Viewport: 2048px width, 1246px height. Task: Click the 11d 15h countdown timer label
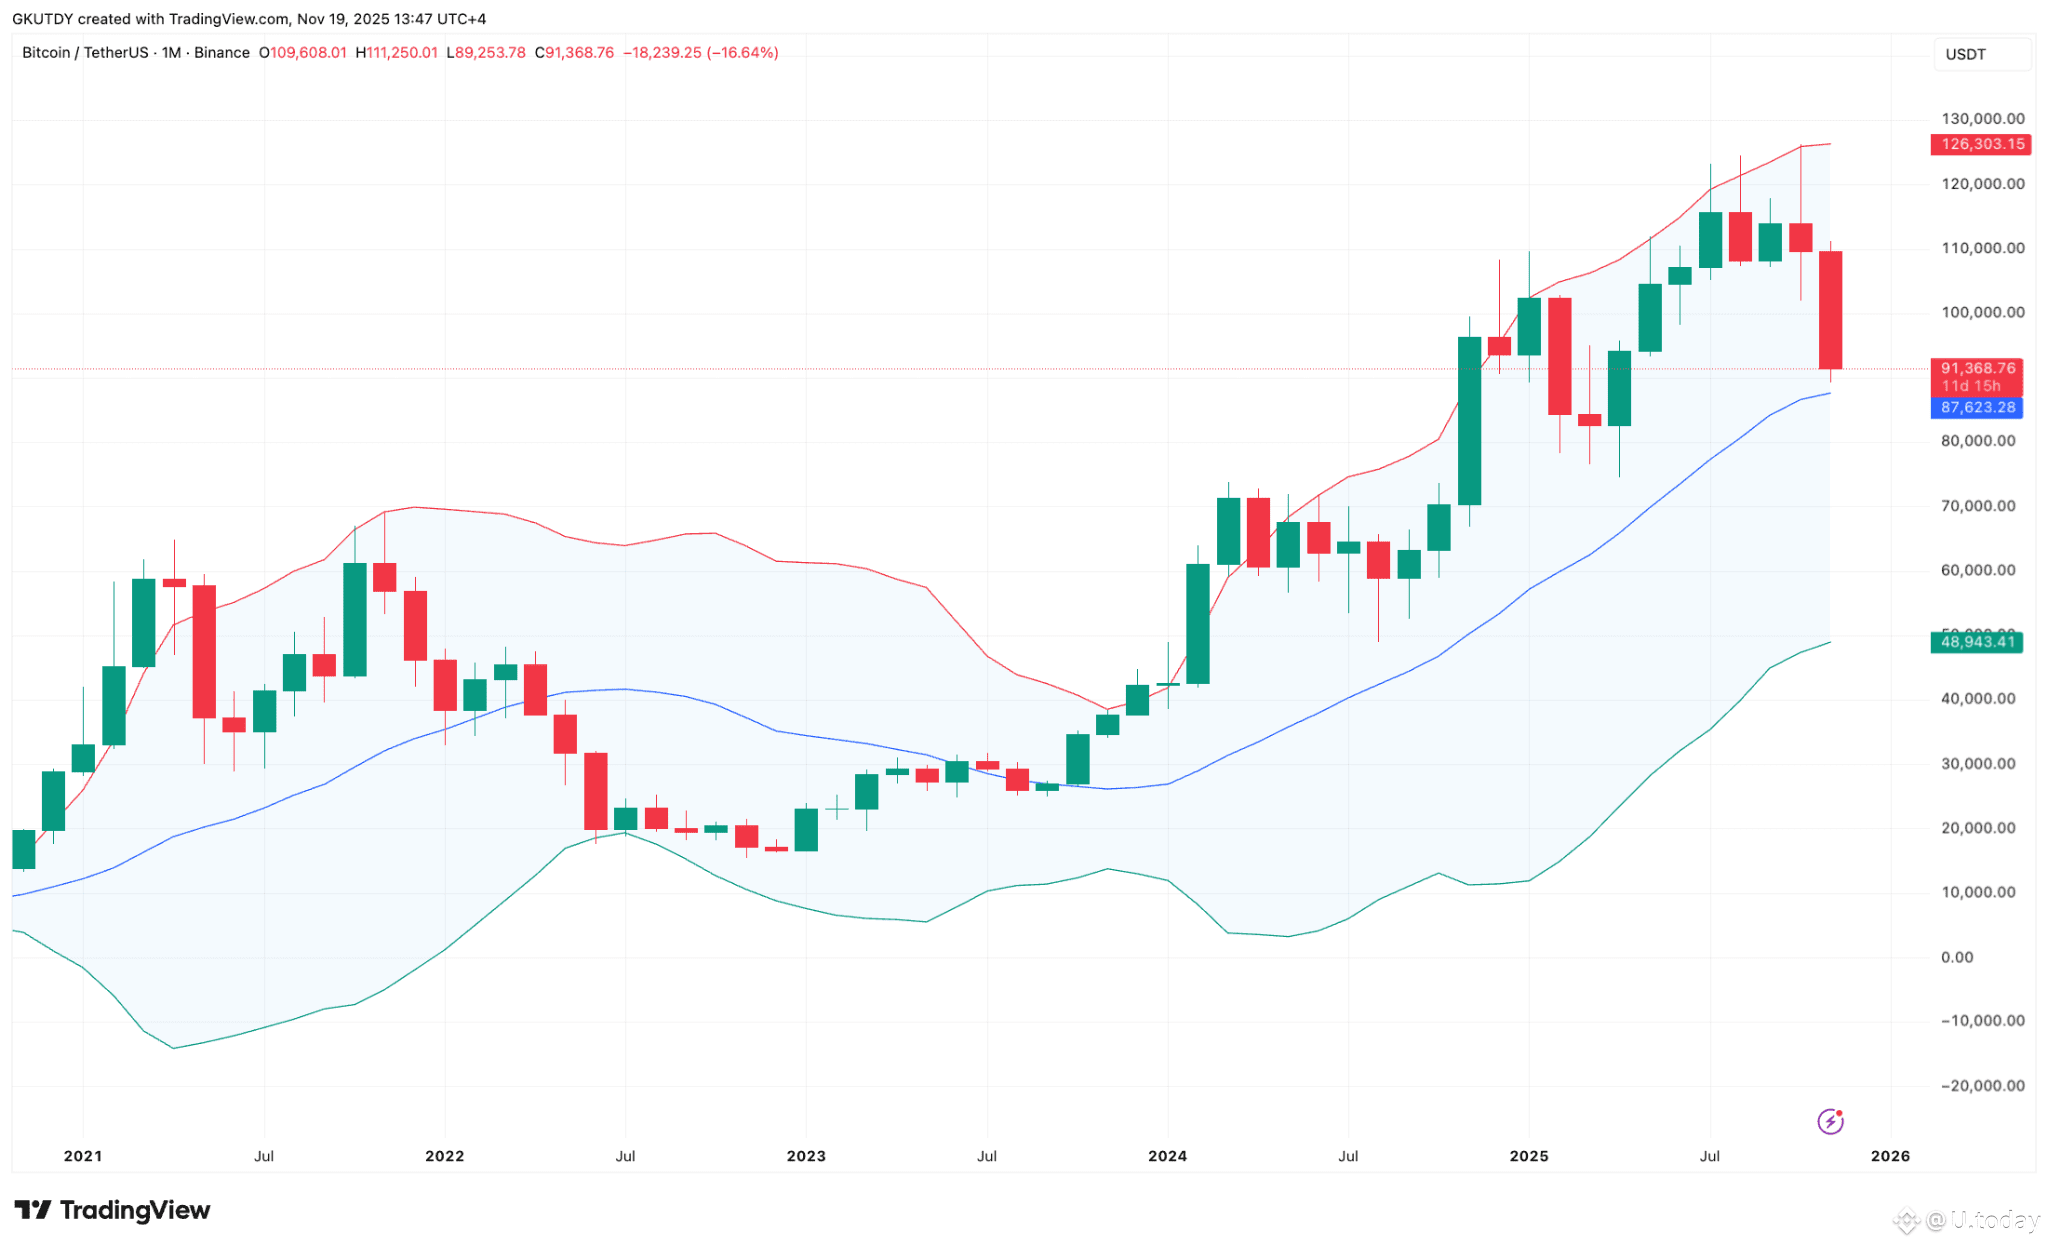coord(1970,386)
